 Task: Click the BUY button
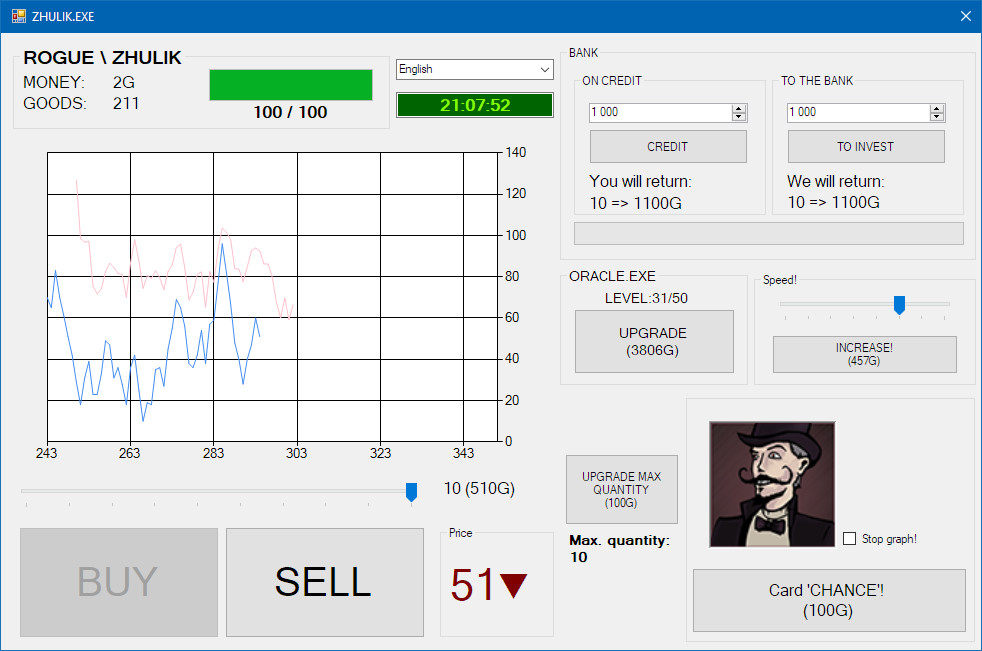(118, 582)
